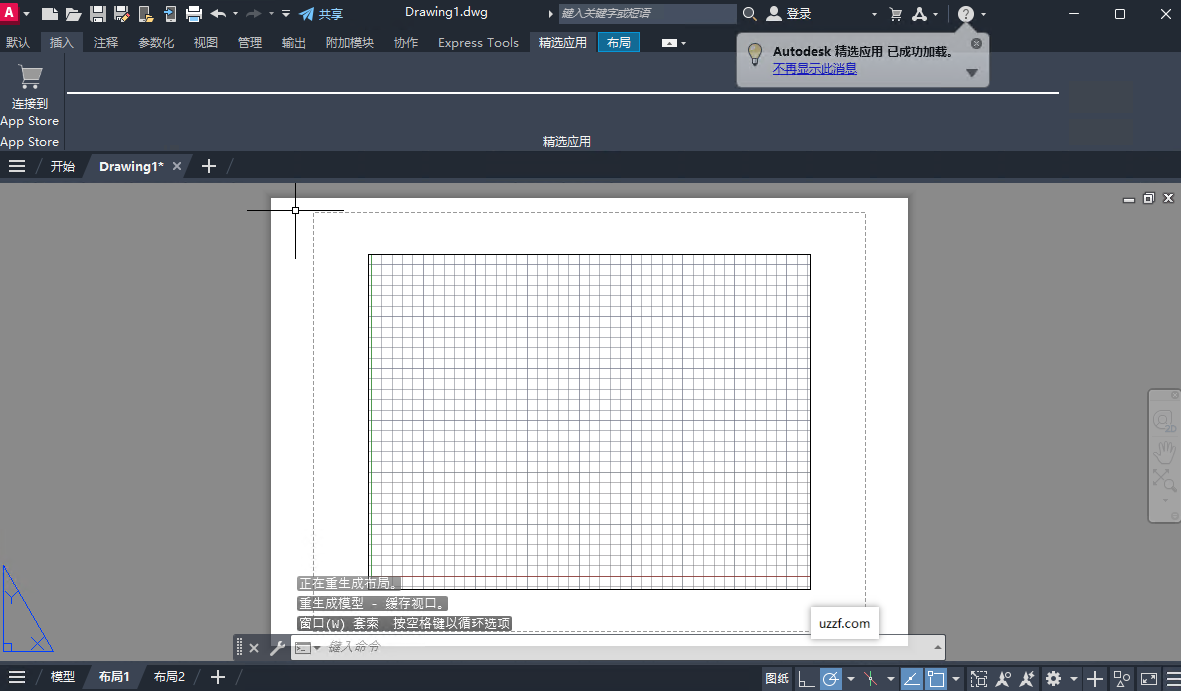Select the 图纸 (Paper) space button in status bar
The height and width of the screenshot is (691, 1181).
pyautogui.click(x=776, y=677)
